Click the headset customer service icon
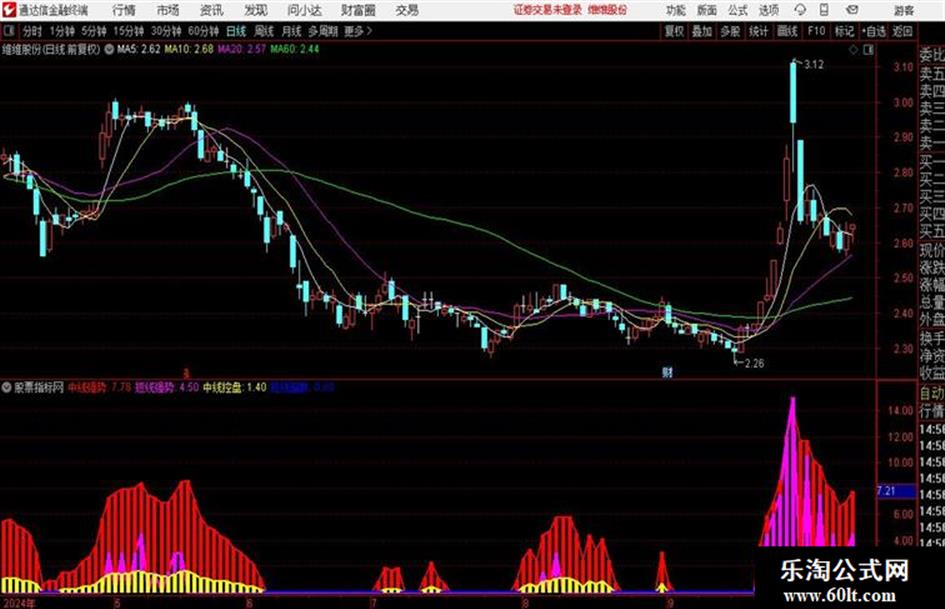Viewport: 945px width, 609px height. [800, 10]
